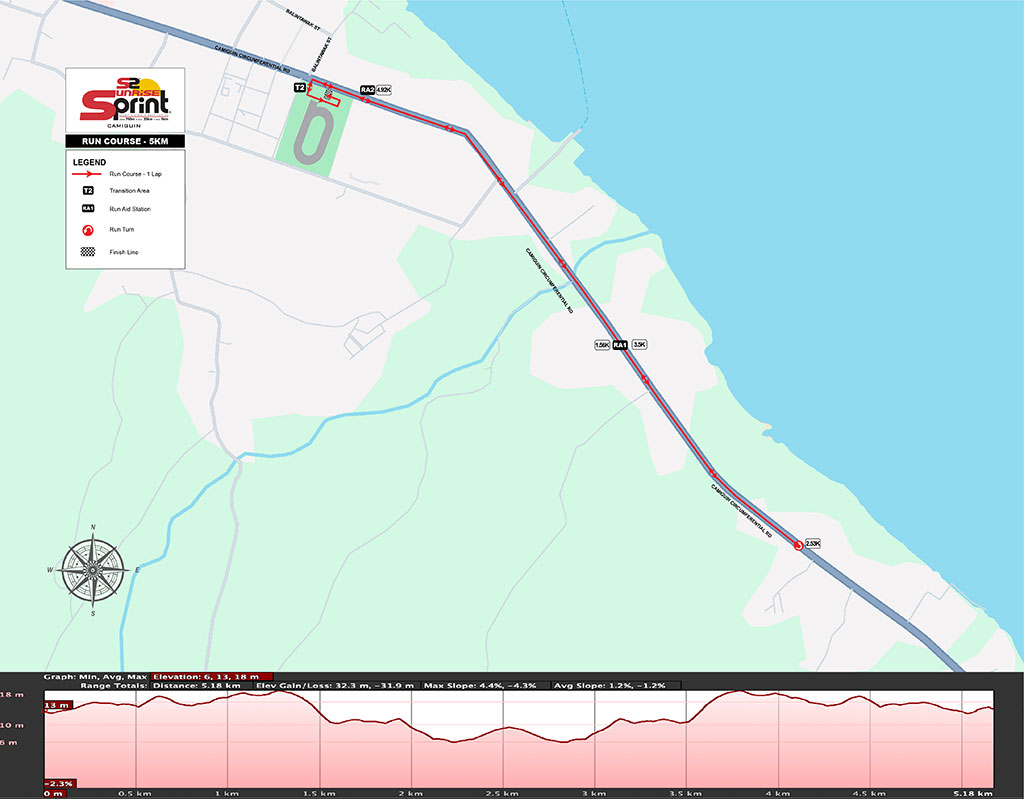Click the RA1 icon in the legend
Screen dimensions: 1024x799
click(88, 209)
